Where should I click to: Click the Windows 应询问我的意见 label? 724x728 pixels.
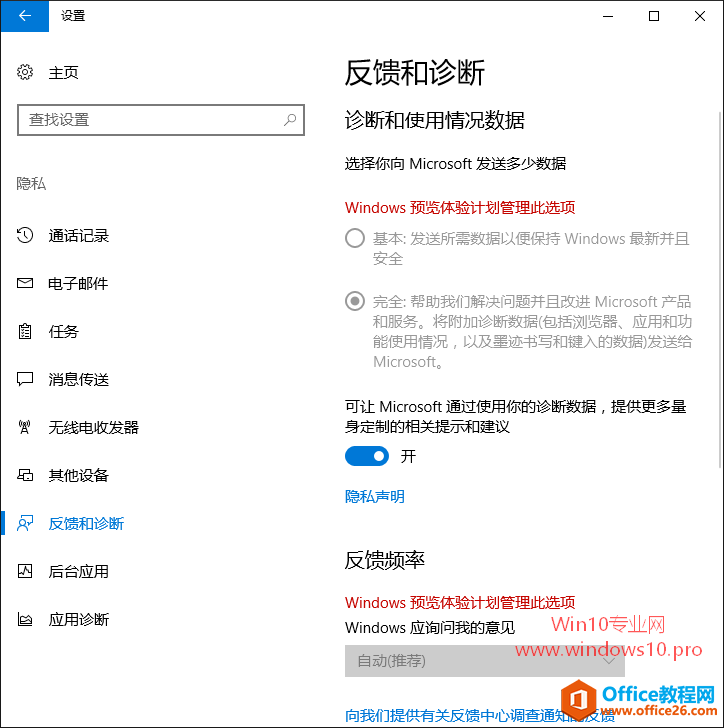(x=430, y=627)
